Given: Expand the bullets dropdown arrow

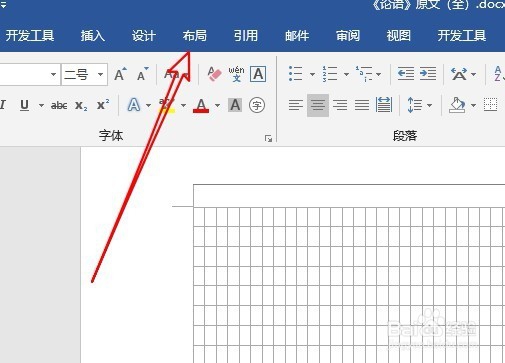Looking at the screenshot, I should [x=312, y=74].
